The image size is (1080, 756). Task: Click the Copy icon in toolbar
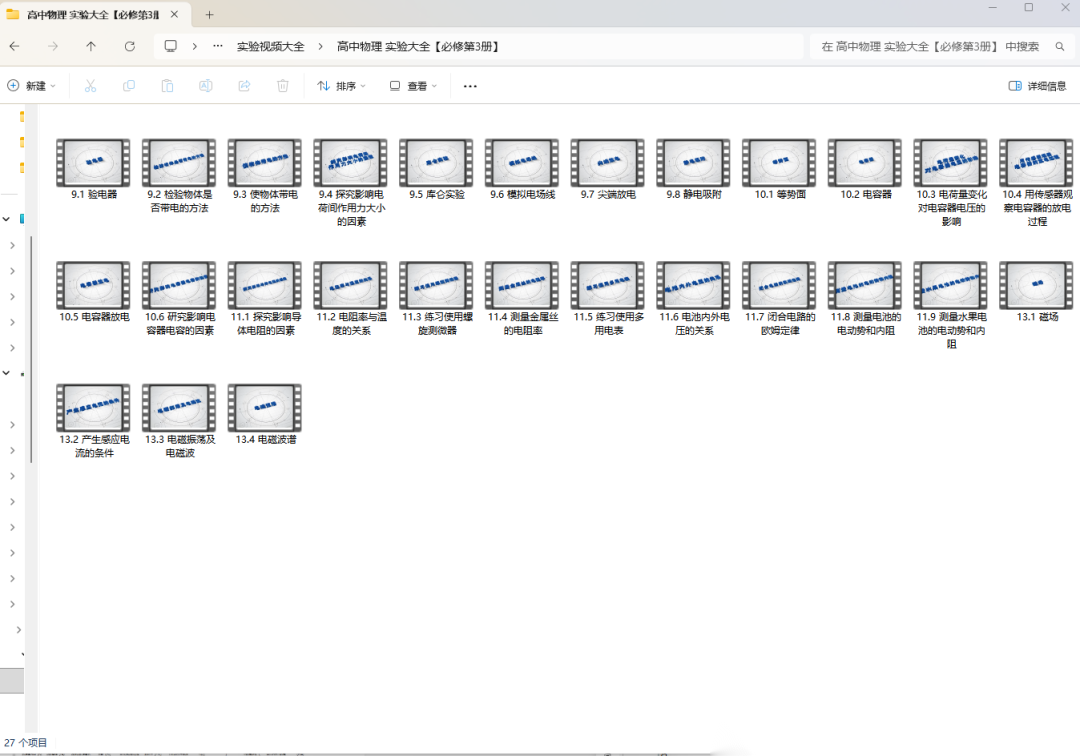pos(128,86)
